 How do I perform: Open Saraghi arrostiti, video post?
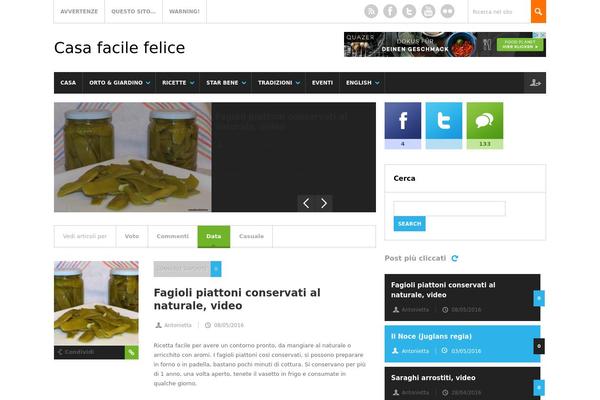point(433,378)
